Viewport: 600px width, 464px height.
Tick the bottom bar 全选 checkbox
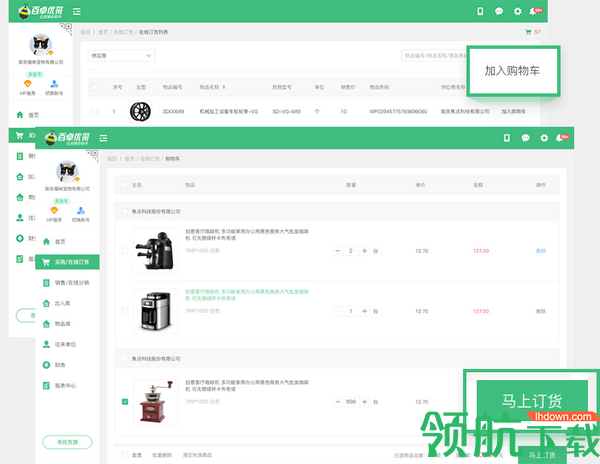click(x=125, y=455)
